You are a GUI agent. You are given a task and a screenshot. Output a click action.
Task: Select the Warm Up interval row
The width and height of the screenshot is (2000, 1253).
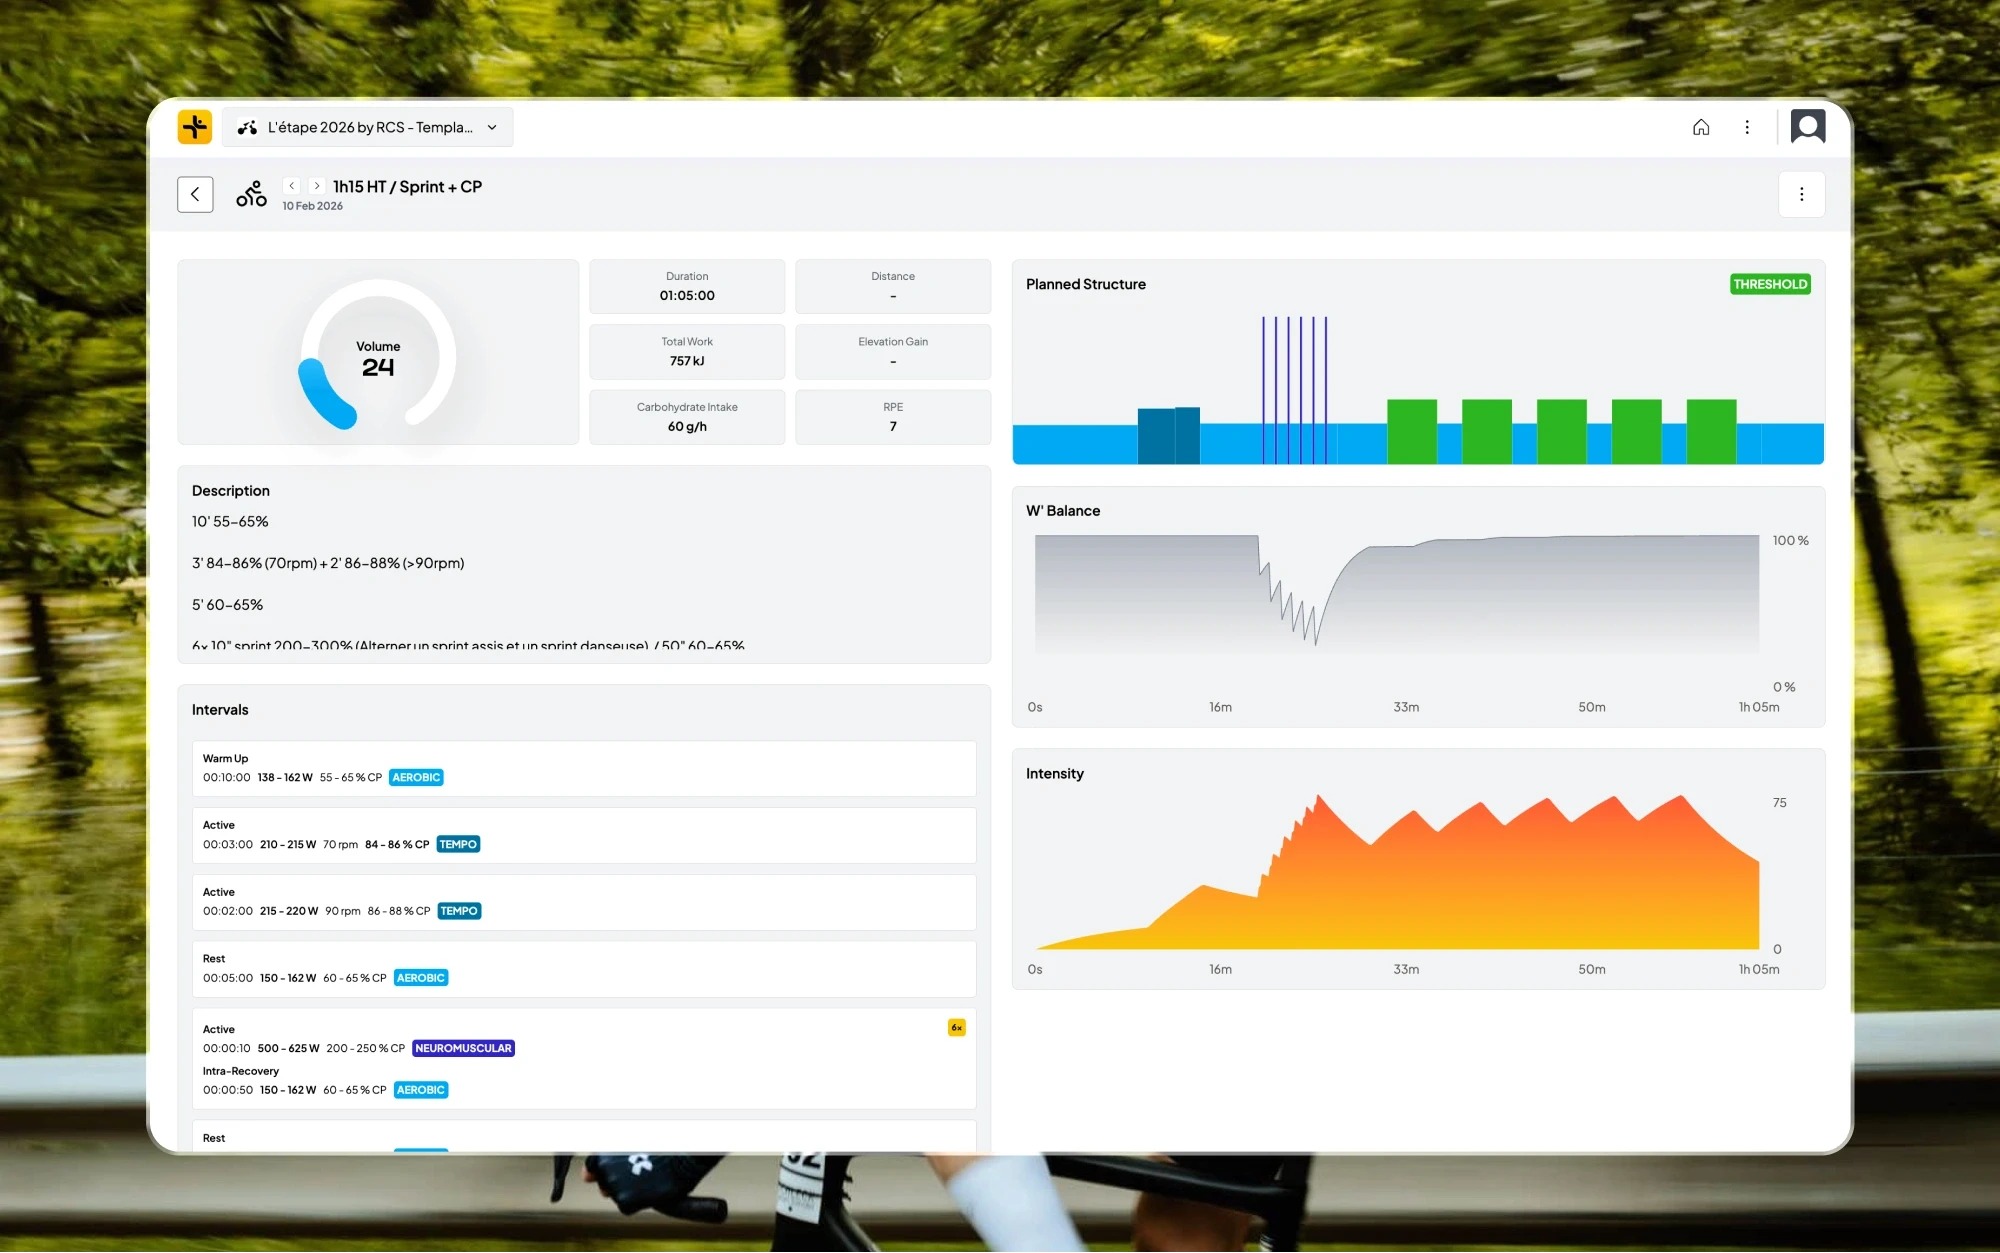tap(584, 768)
